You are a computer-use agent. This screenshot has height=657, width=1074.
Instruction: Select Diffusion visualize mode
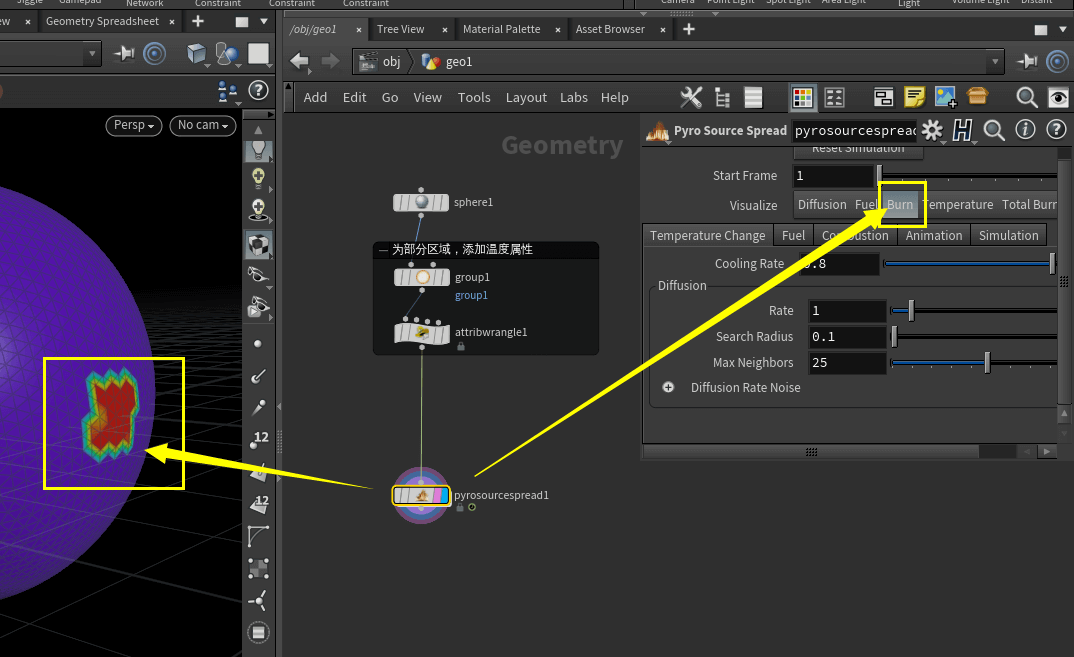822,204
